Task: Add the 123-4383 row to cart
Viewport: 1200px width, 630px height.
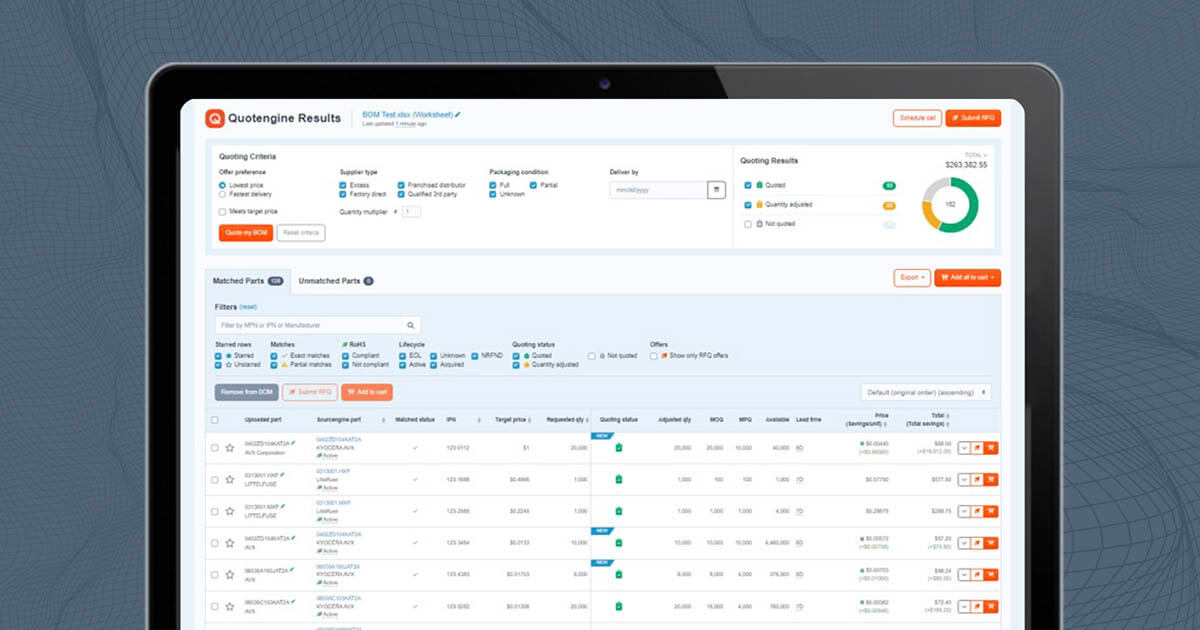Action: tap(991, 575)
